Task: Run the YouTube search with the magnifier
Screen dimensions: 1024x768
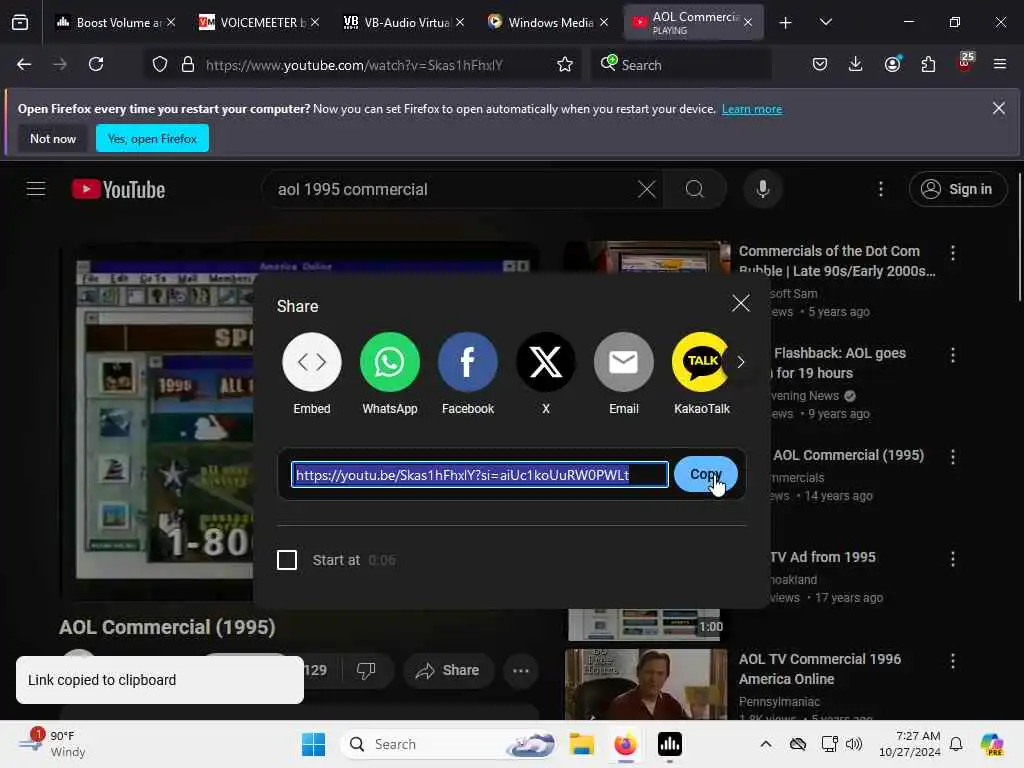Action: (695, 189)
